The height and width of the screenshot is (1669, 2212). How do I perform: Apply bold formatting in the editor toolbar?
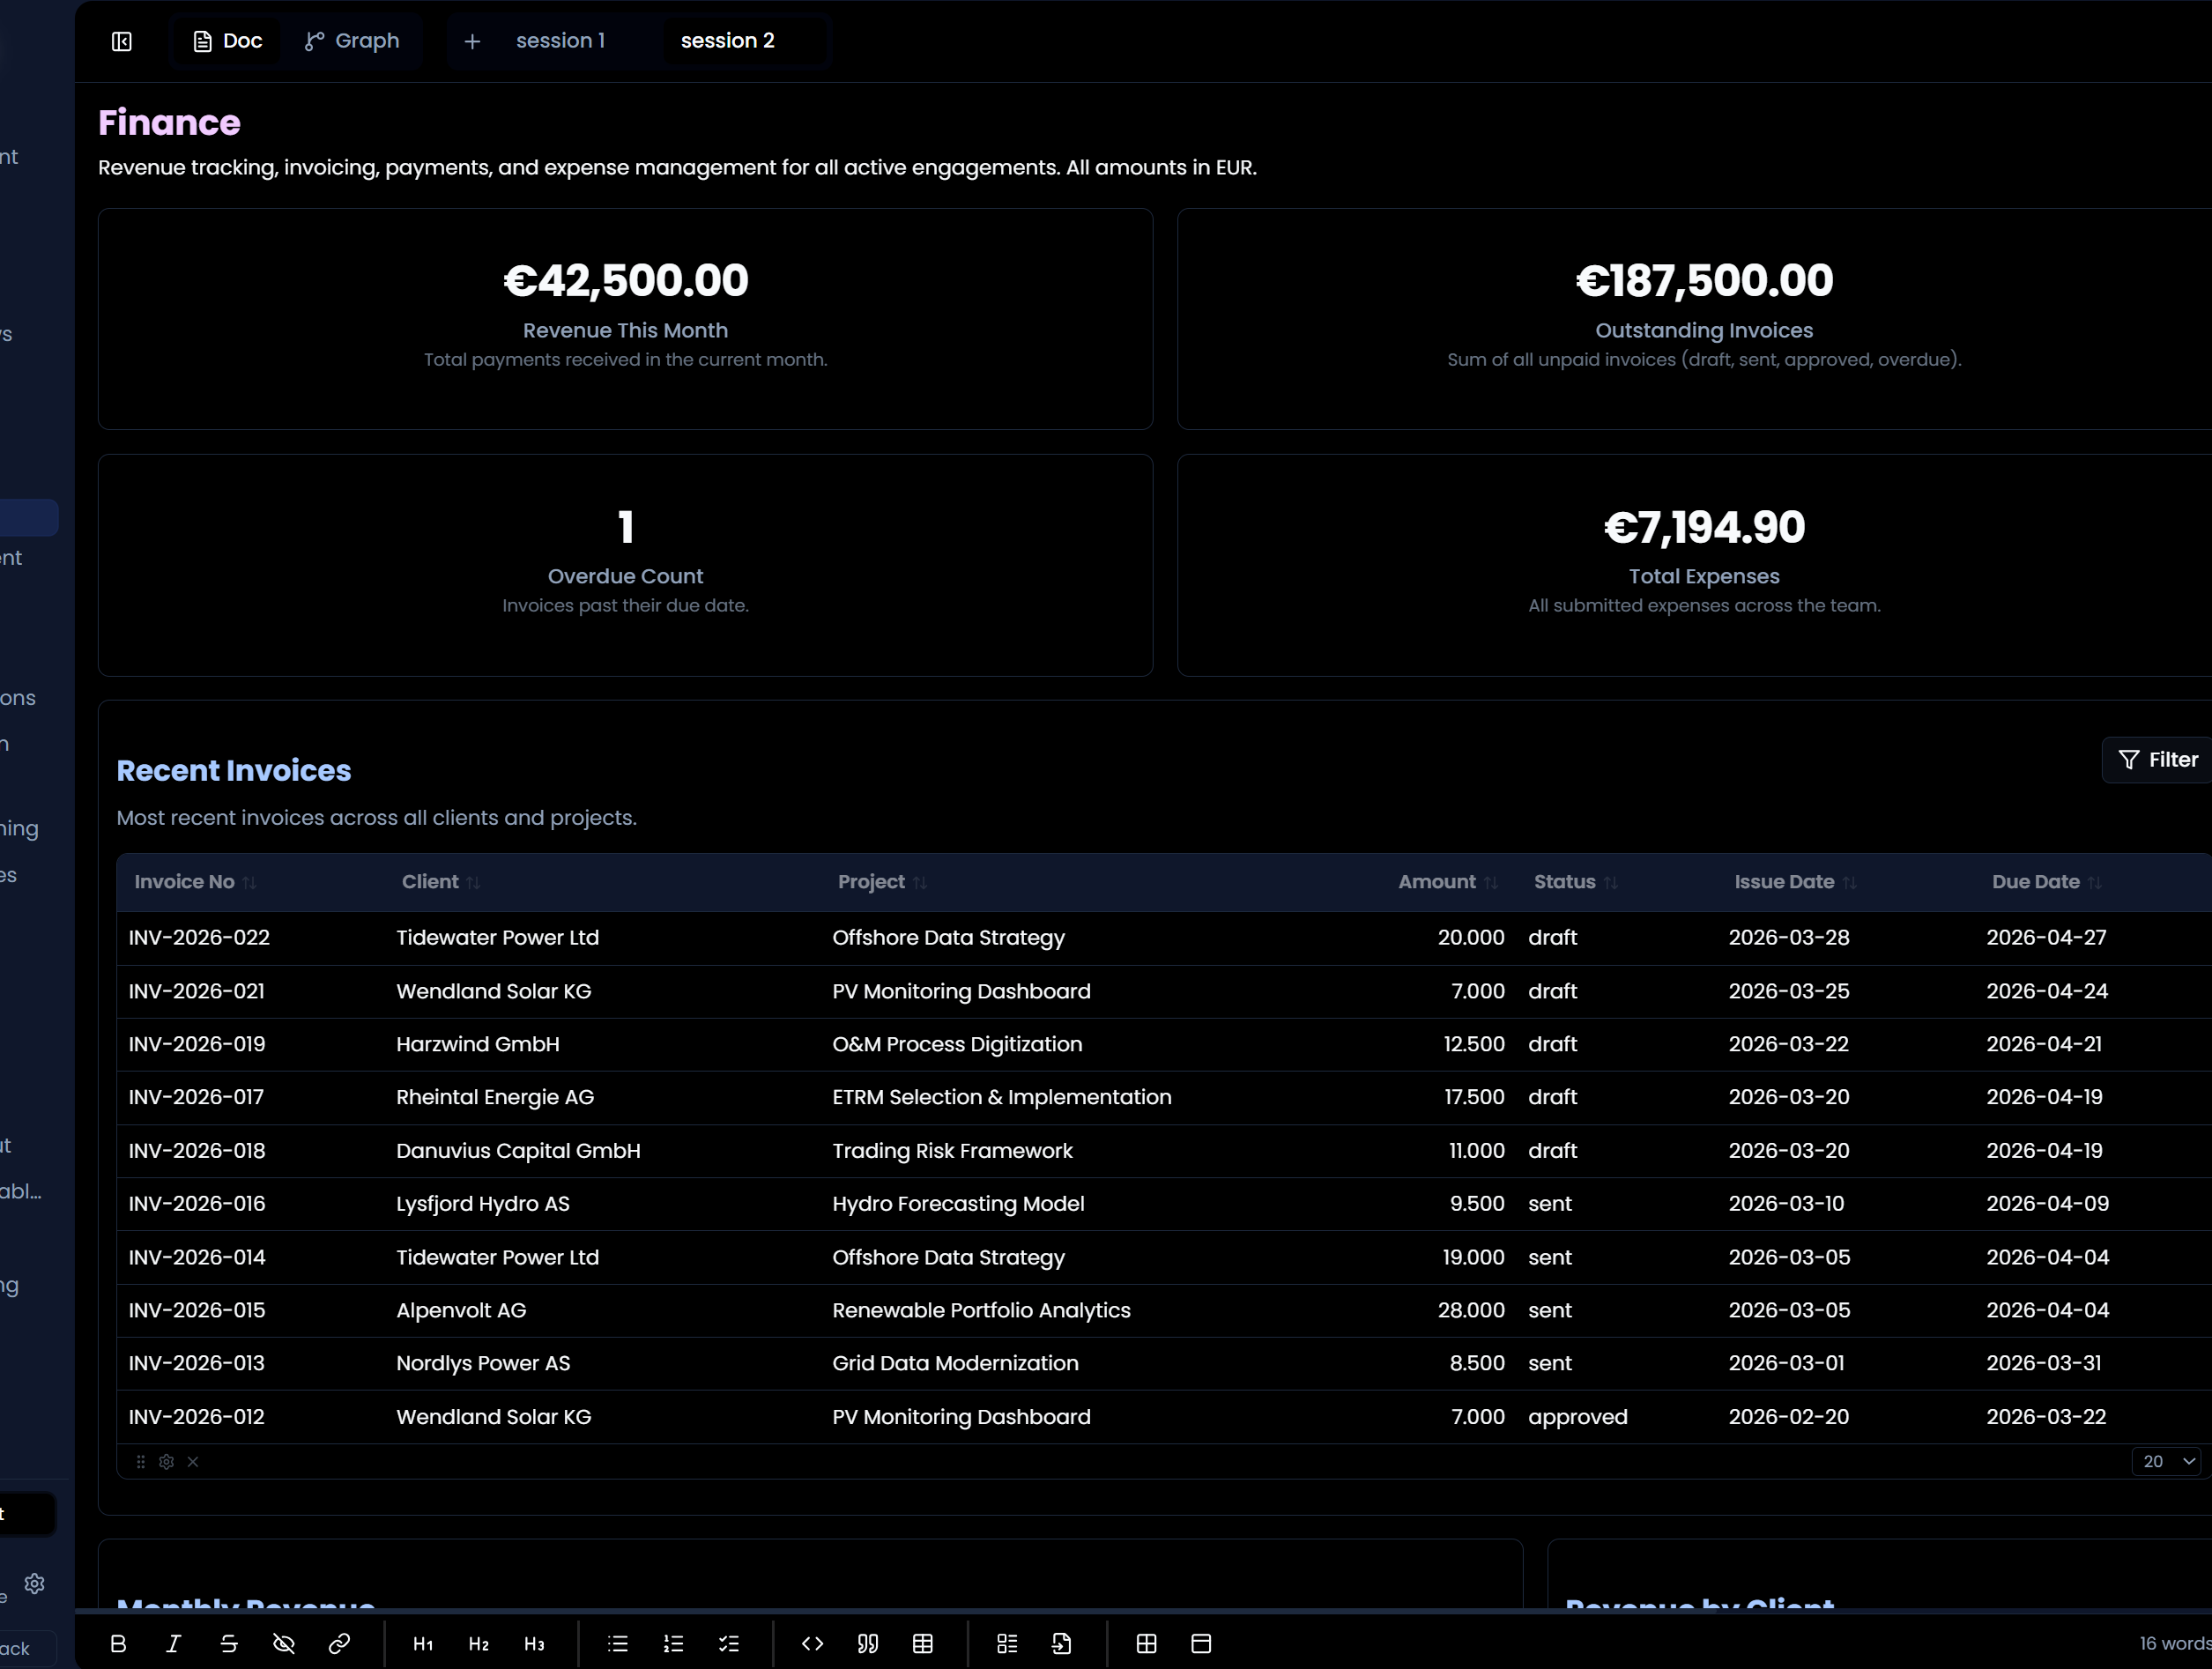[x=119, y=1643]
